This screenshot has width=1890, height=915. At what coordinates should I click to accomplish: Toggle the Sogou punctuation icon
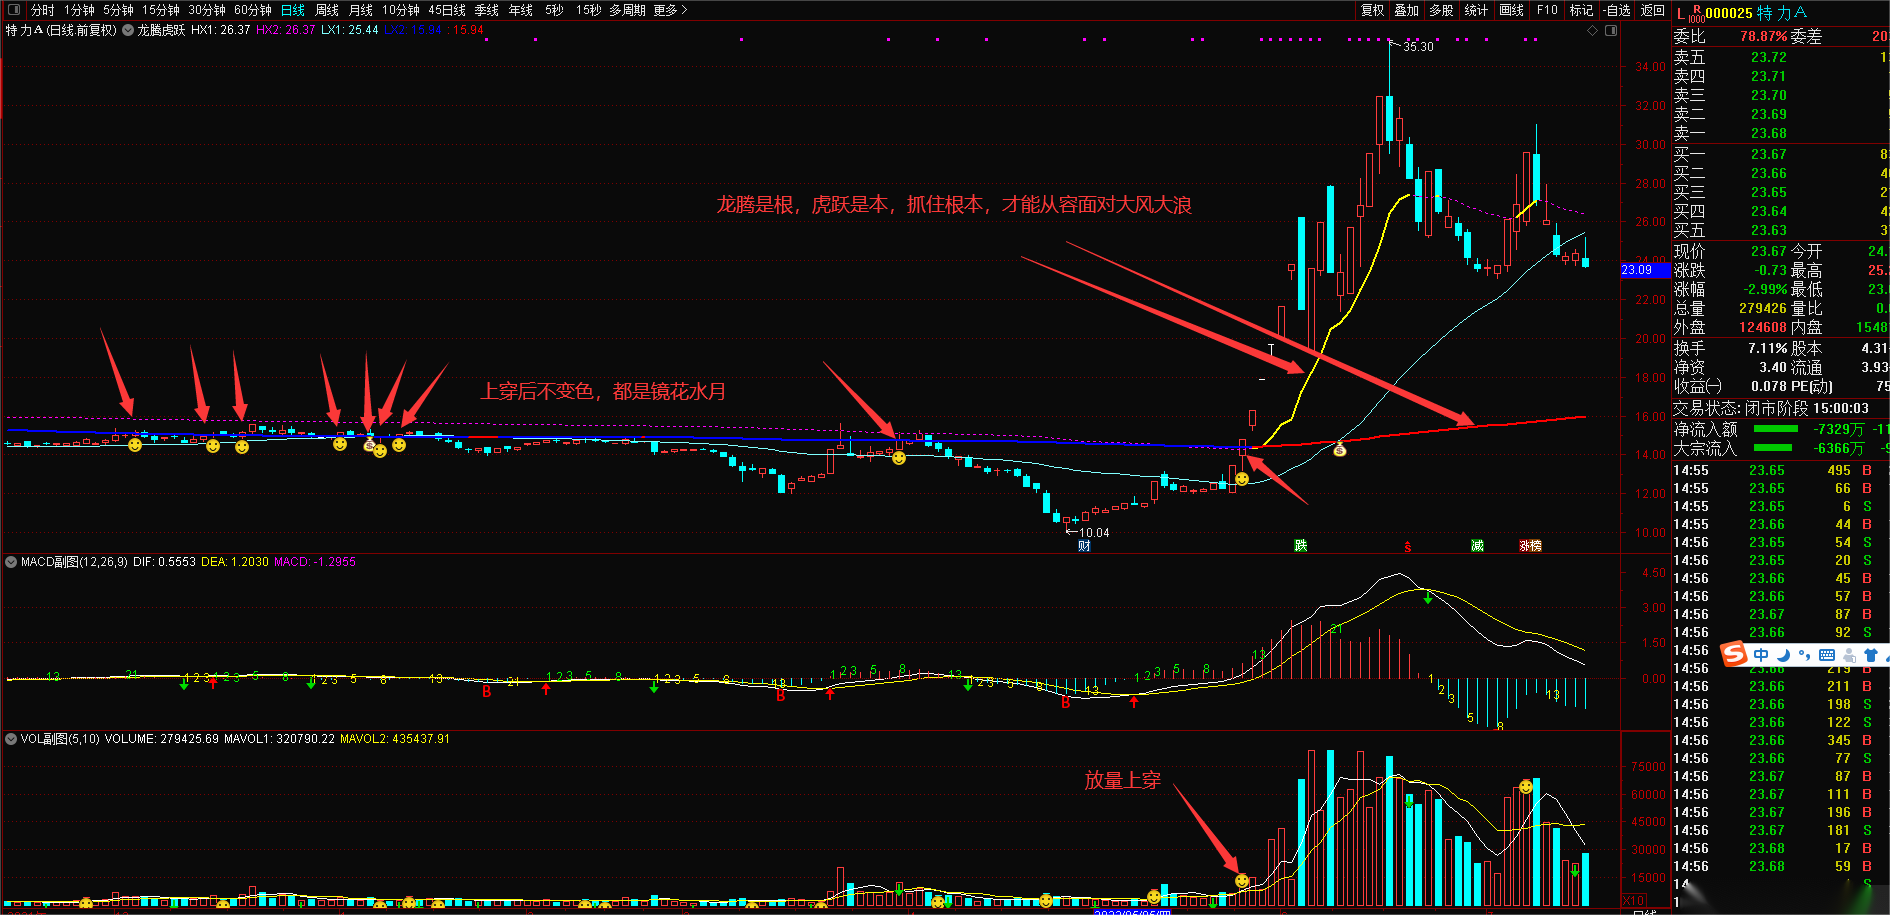[x=1804, y=655]
